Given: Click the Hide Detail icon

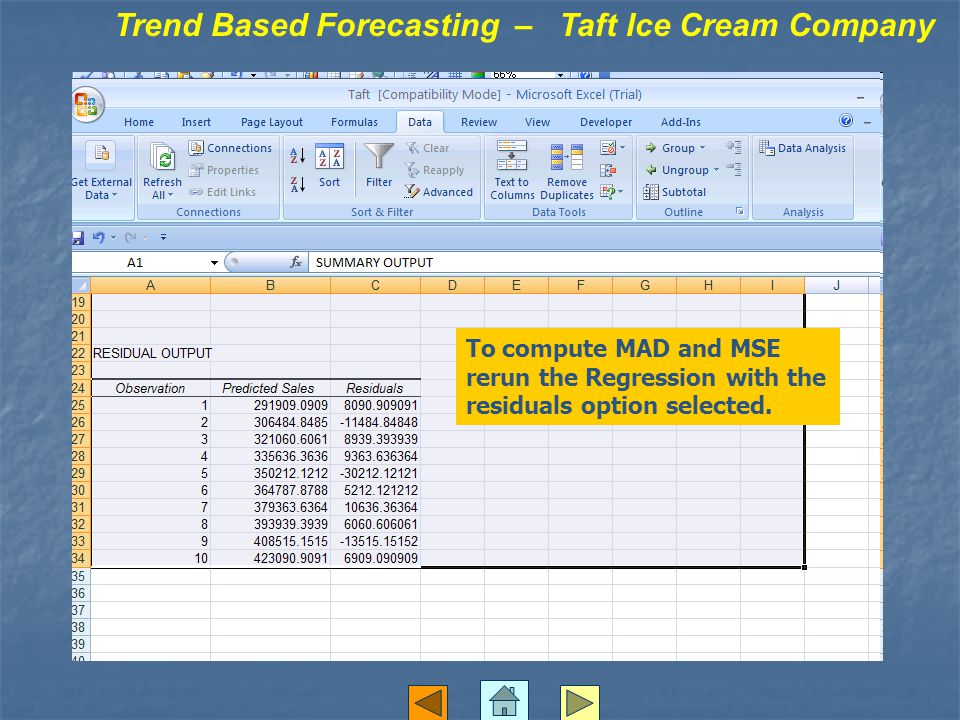Looking at the screenshot, I should tap(733, 168).
